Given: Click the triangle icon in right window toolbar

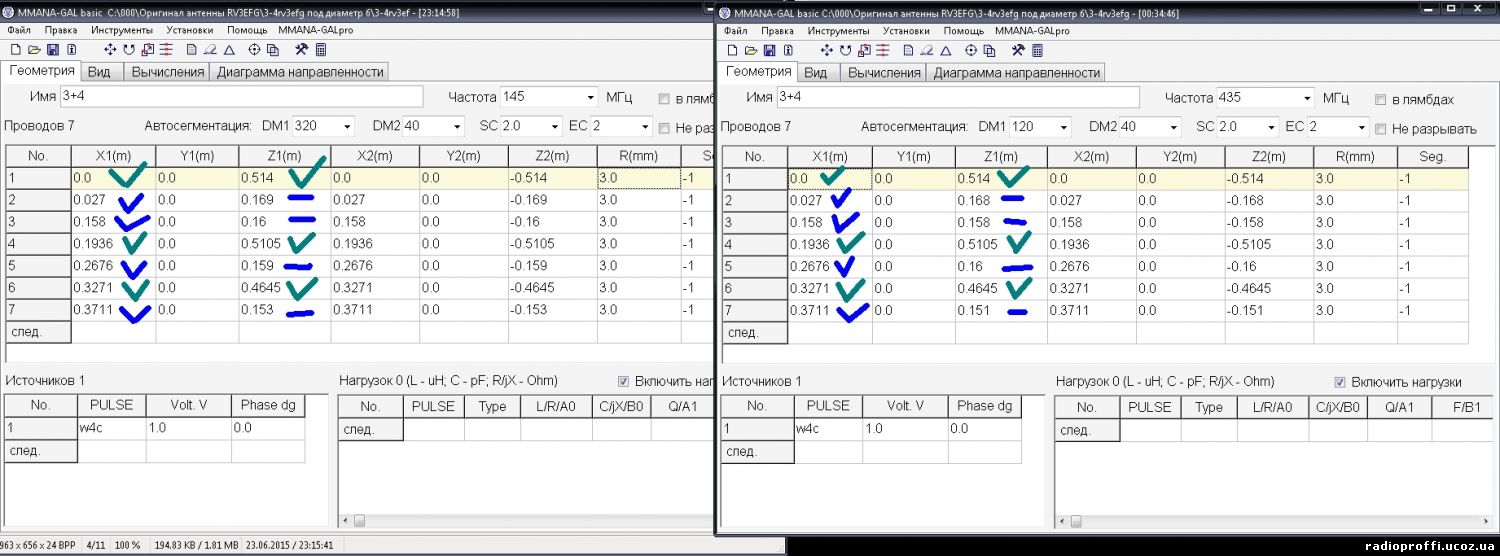Looking at the screenshot, I should click(945, 51).
